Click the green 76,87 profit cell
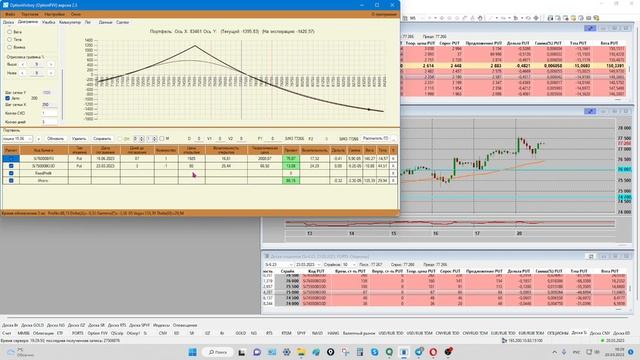This screenshot has height=360, width=640. coord(291,158)
